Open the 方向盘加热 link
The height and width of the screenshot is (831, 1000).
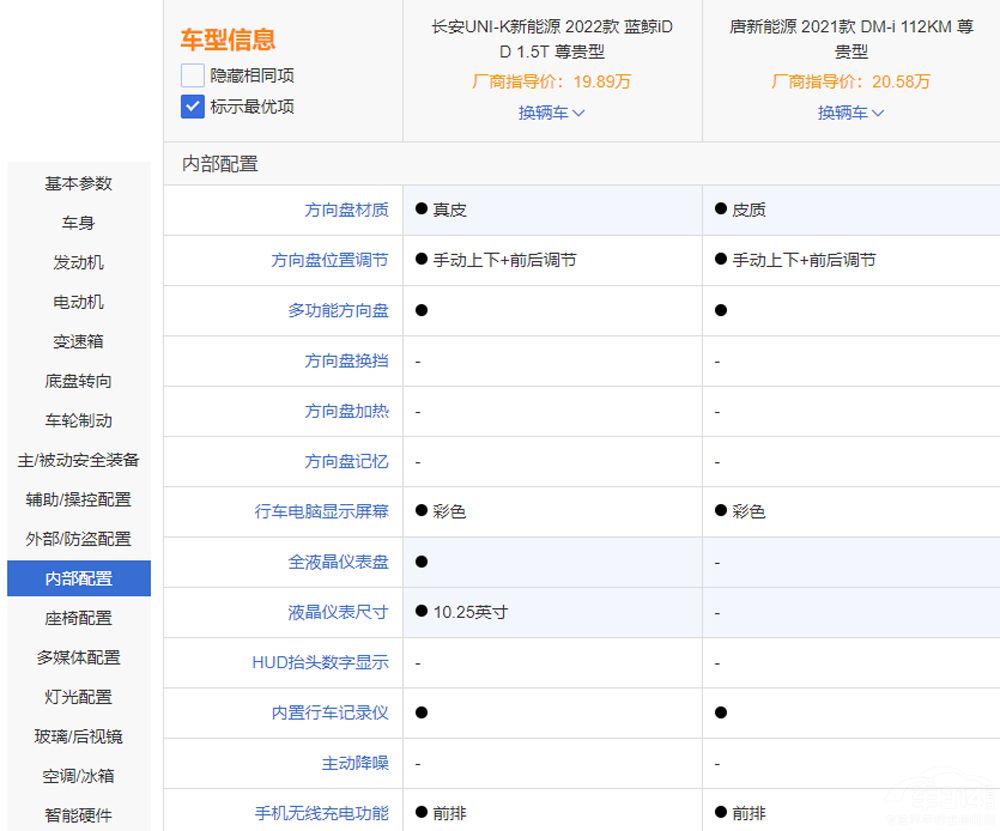click(x=348, y=411)
